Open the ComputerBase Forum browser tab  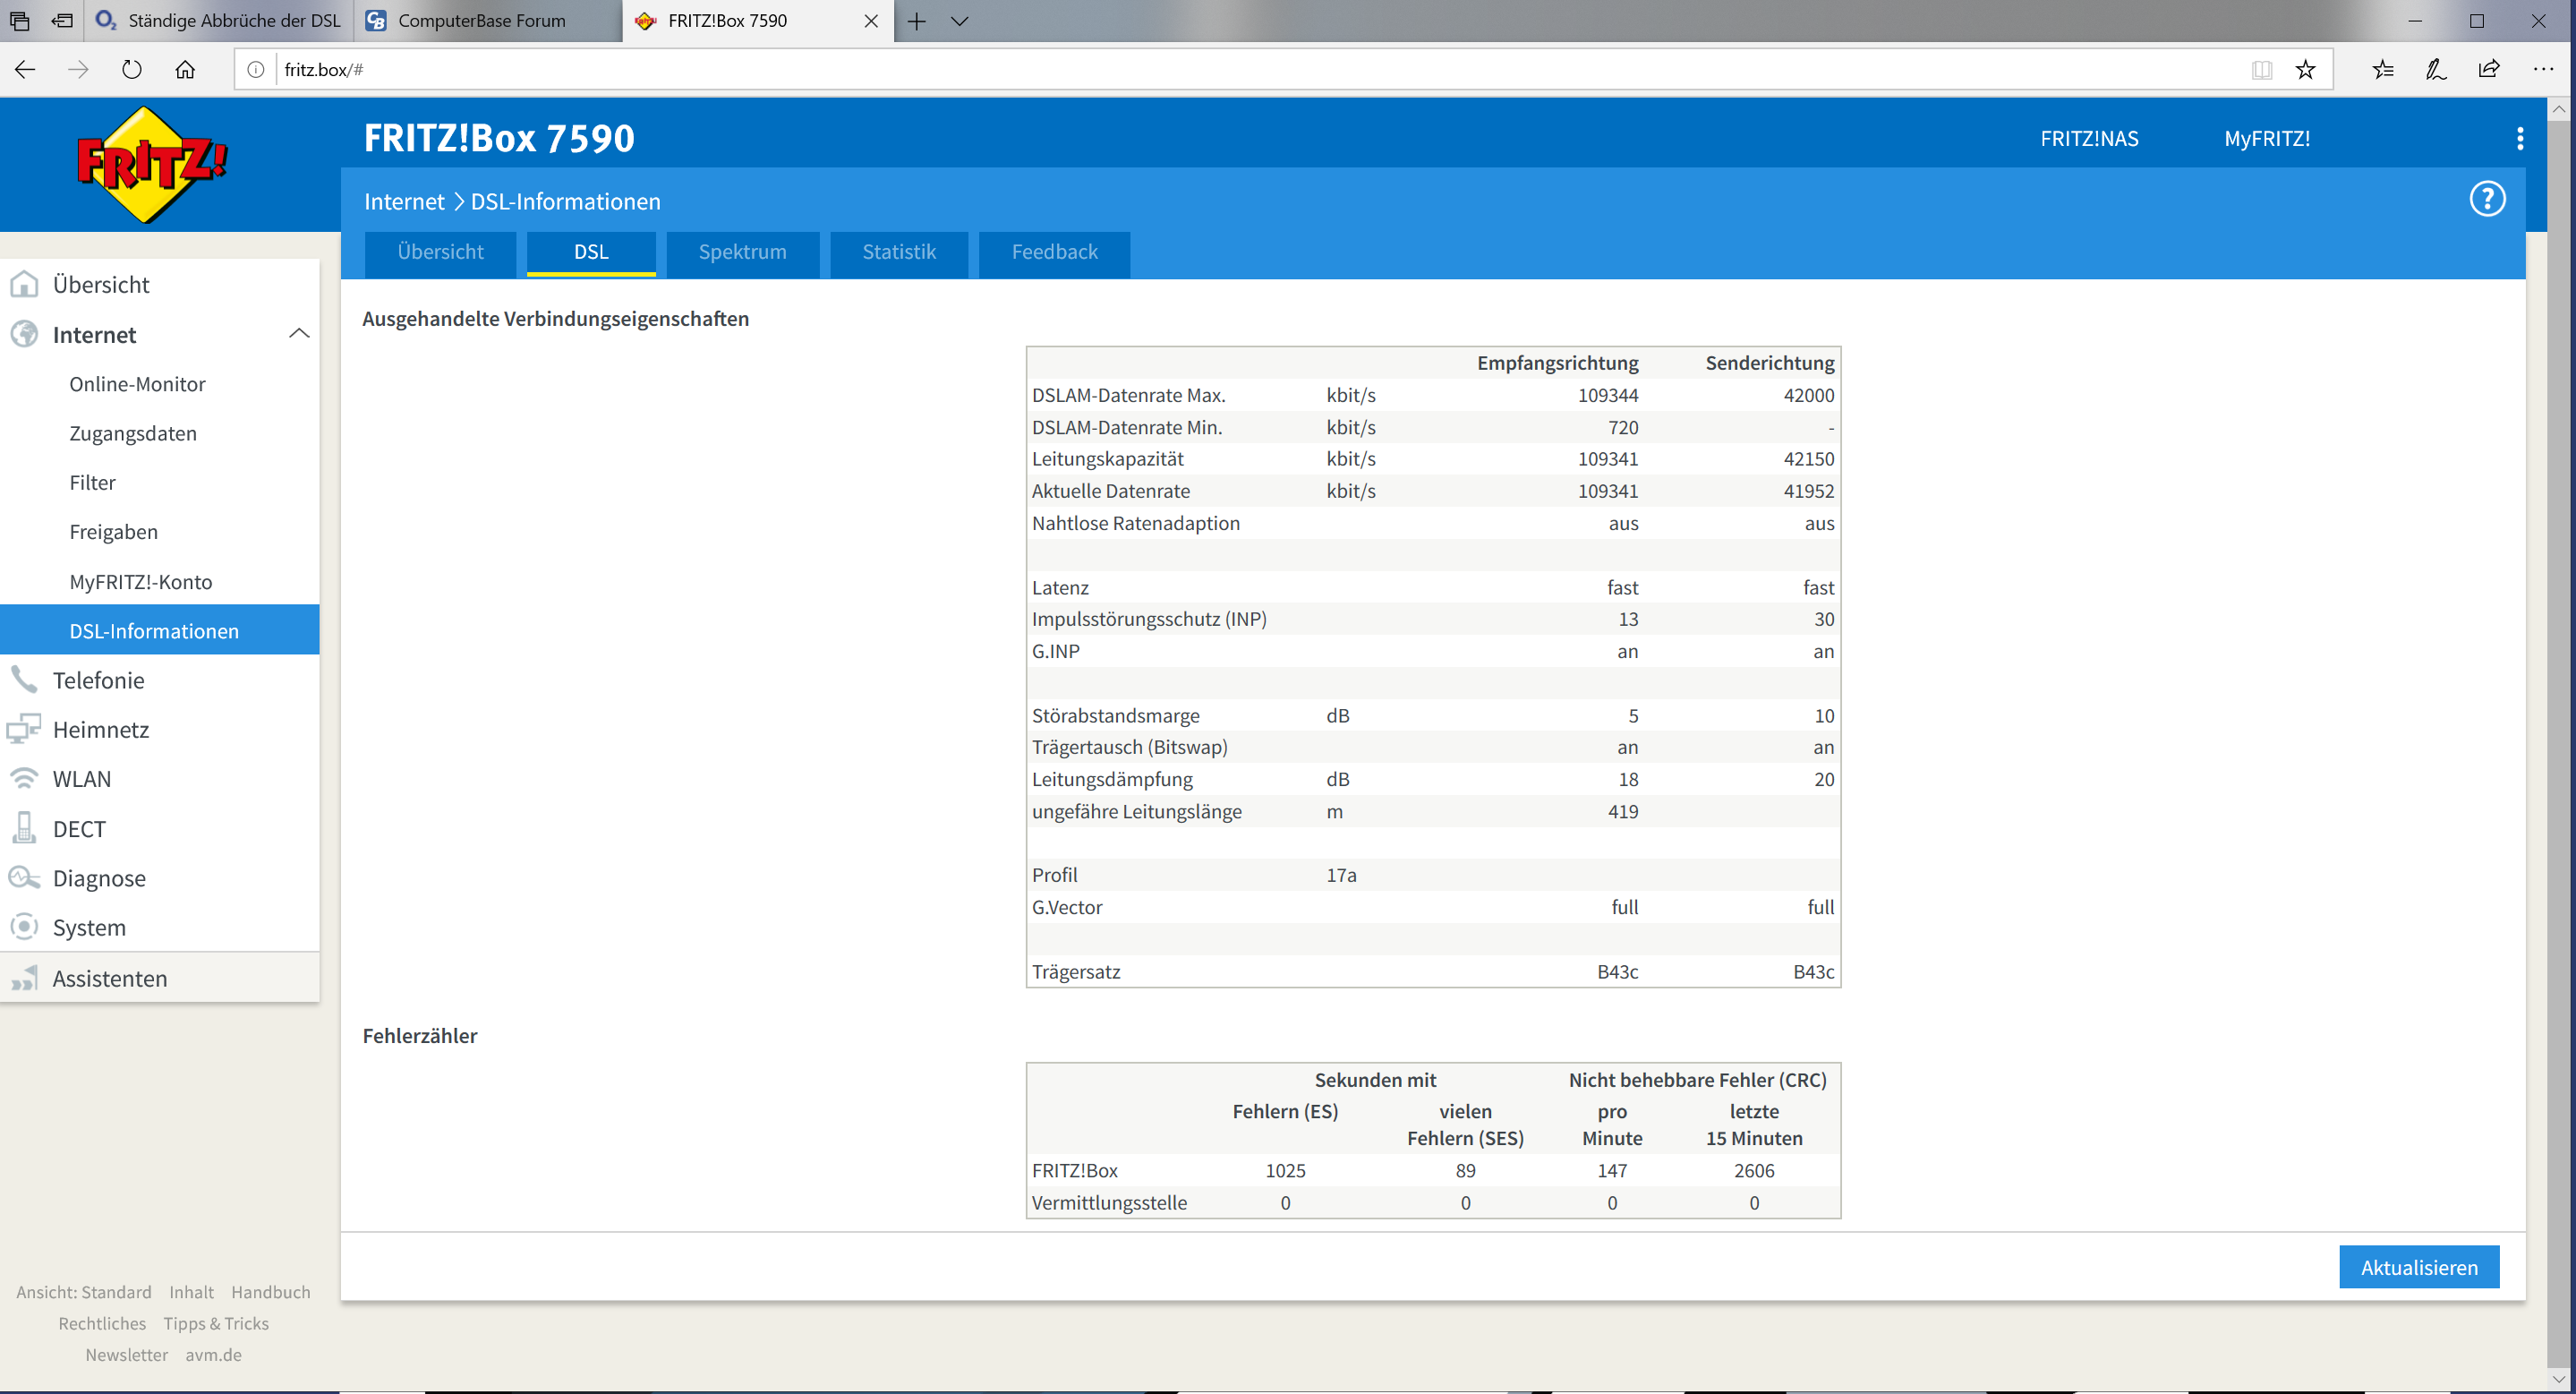tap(482, 21)
